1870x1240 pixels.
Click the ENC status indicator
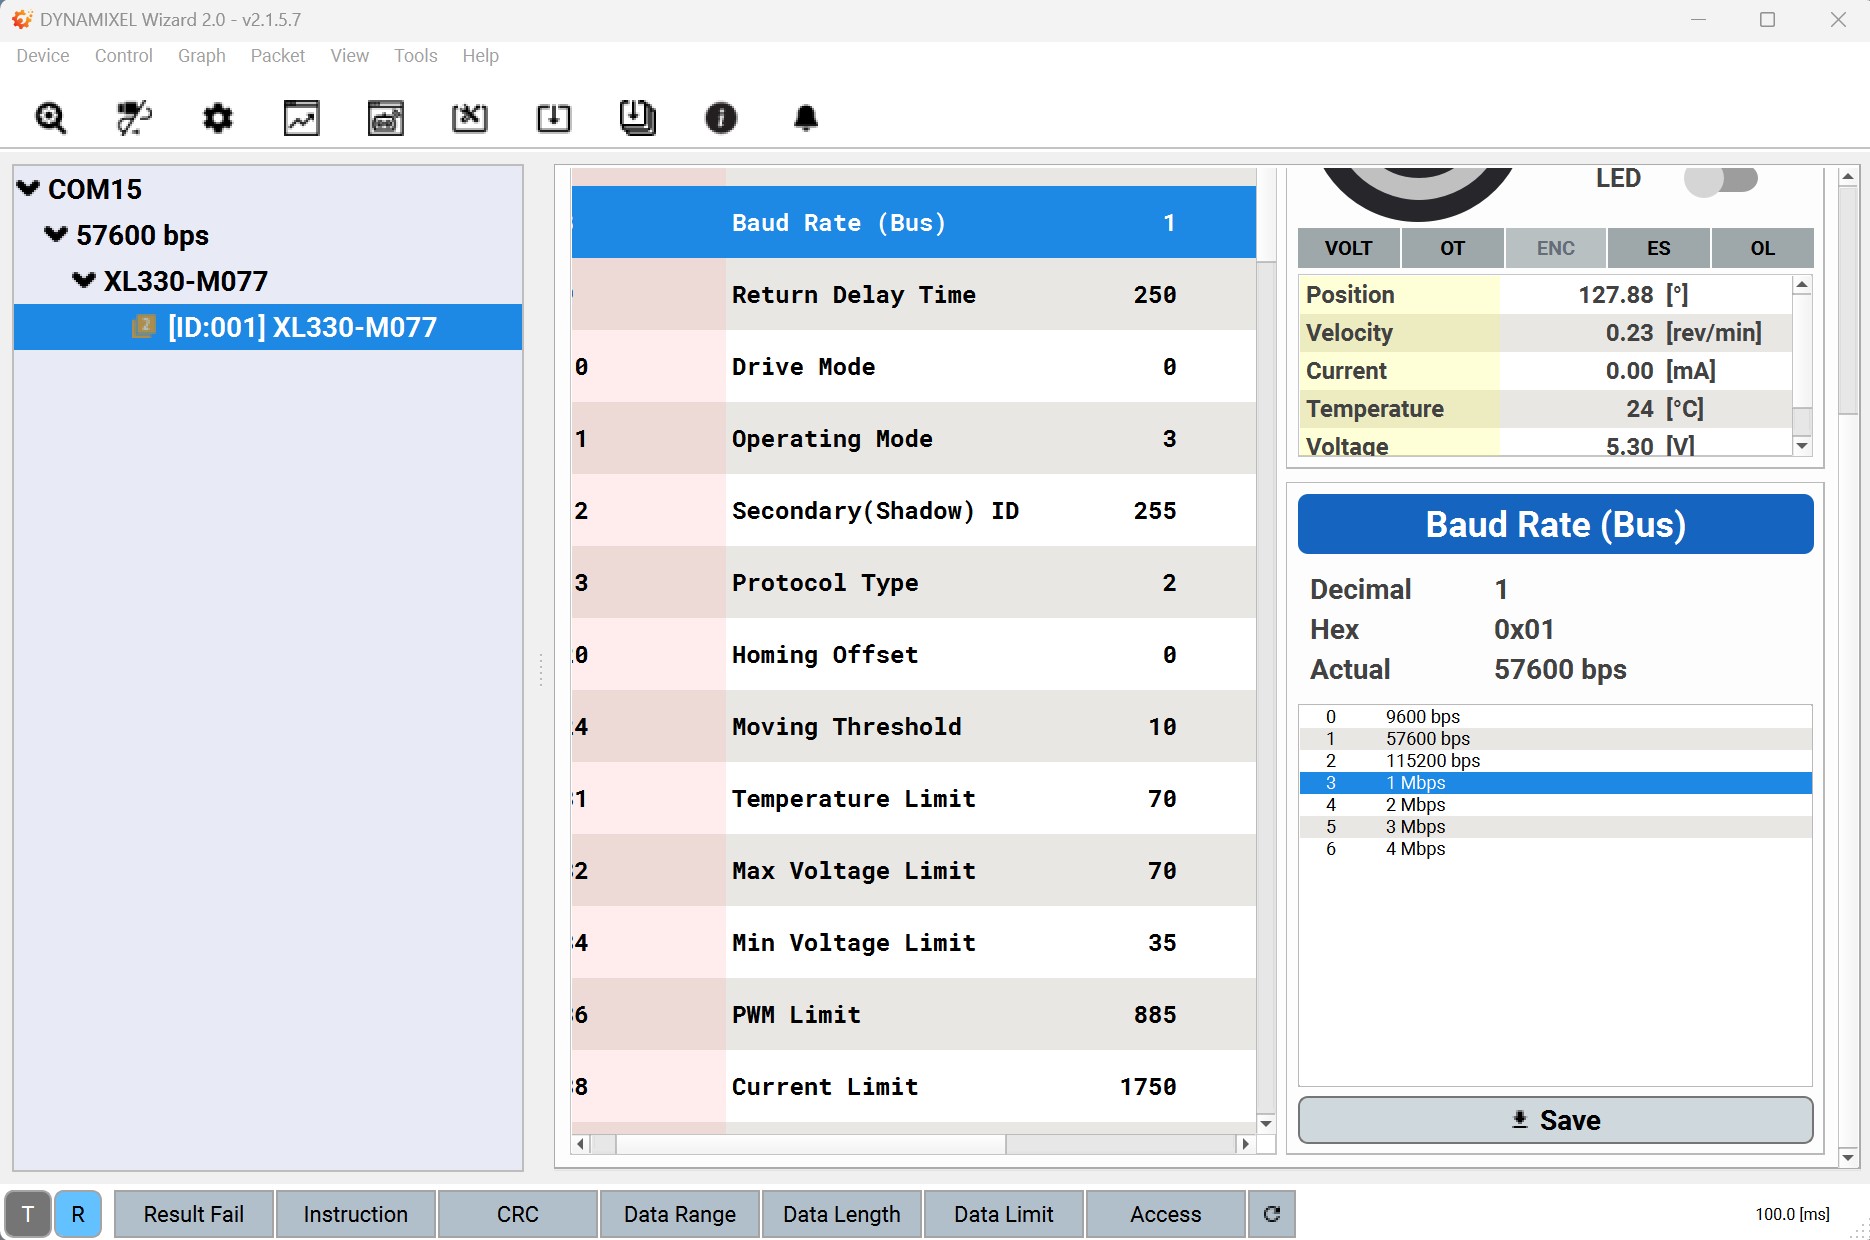coord(1556,248)
